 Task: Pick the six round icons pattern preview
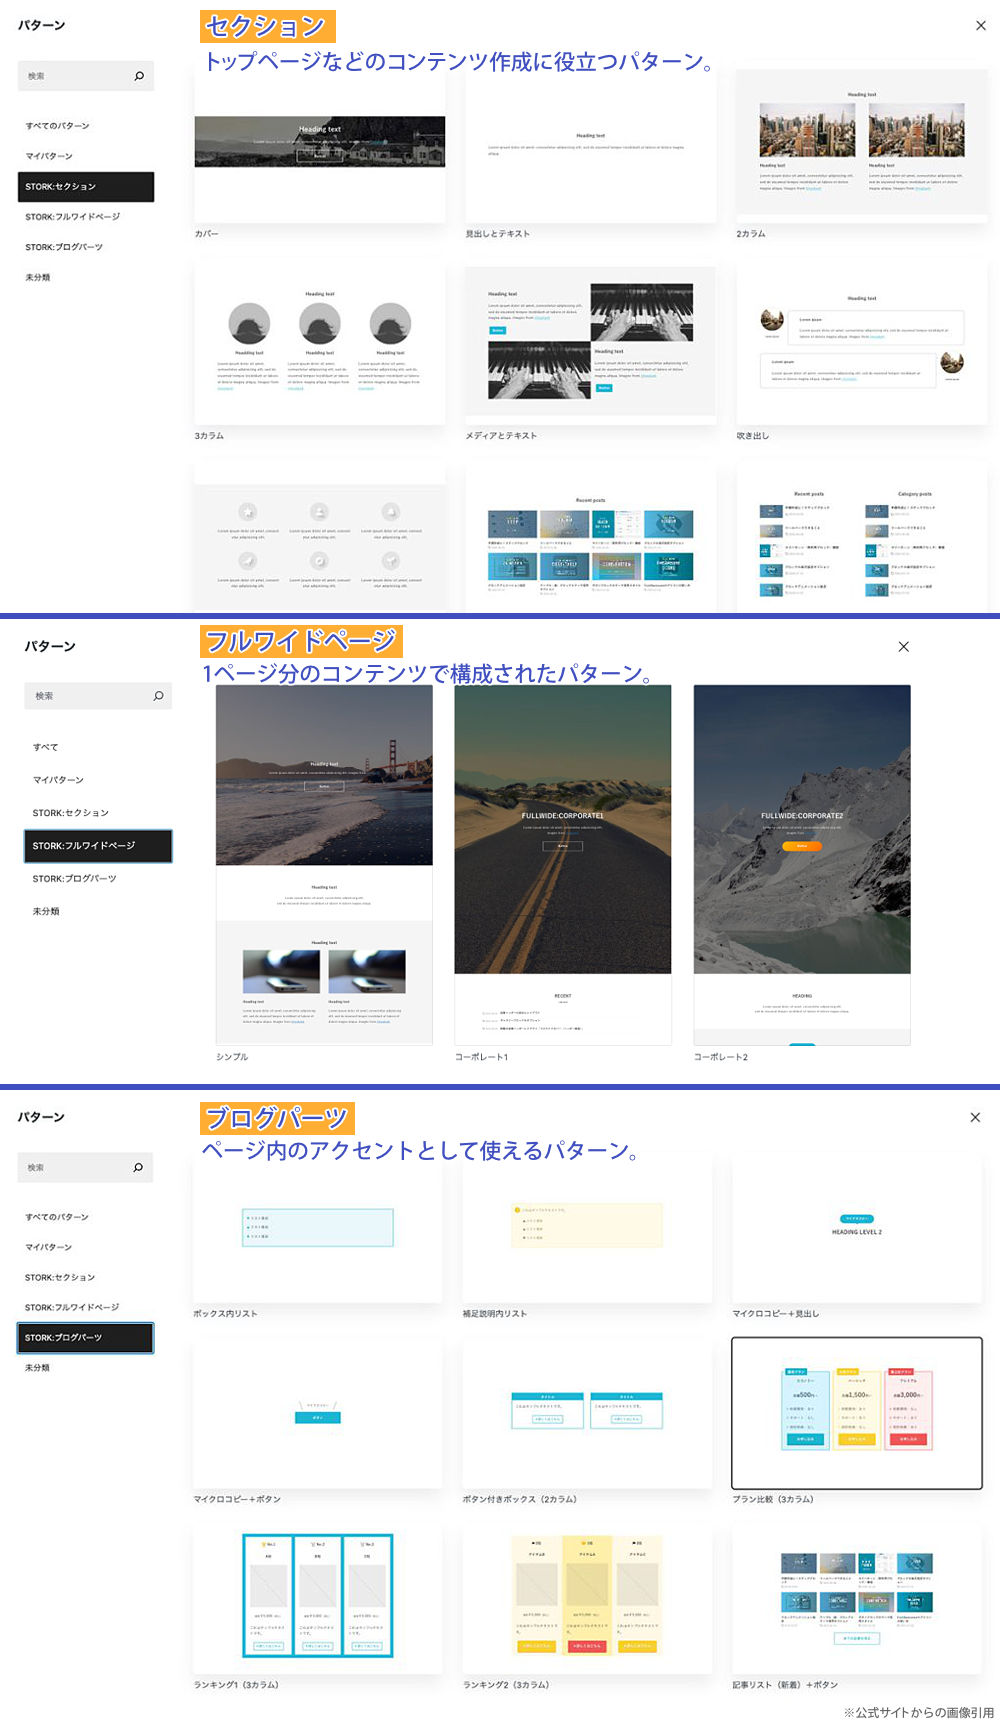coord(320,540)
